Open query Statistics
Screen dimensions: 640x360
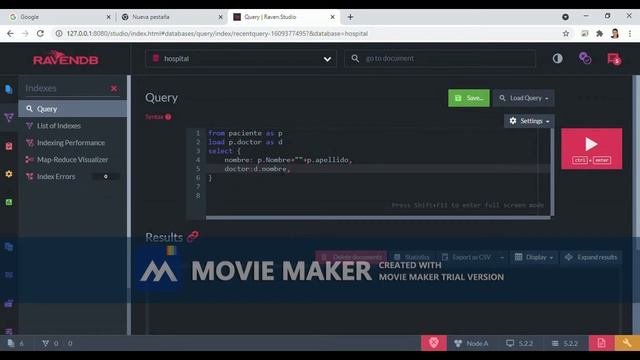click(412, 257)
